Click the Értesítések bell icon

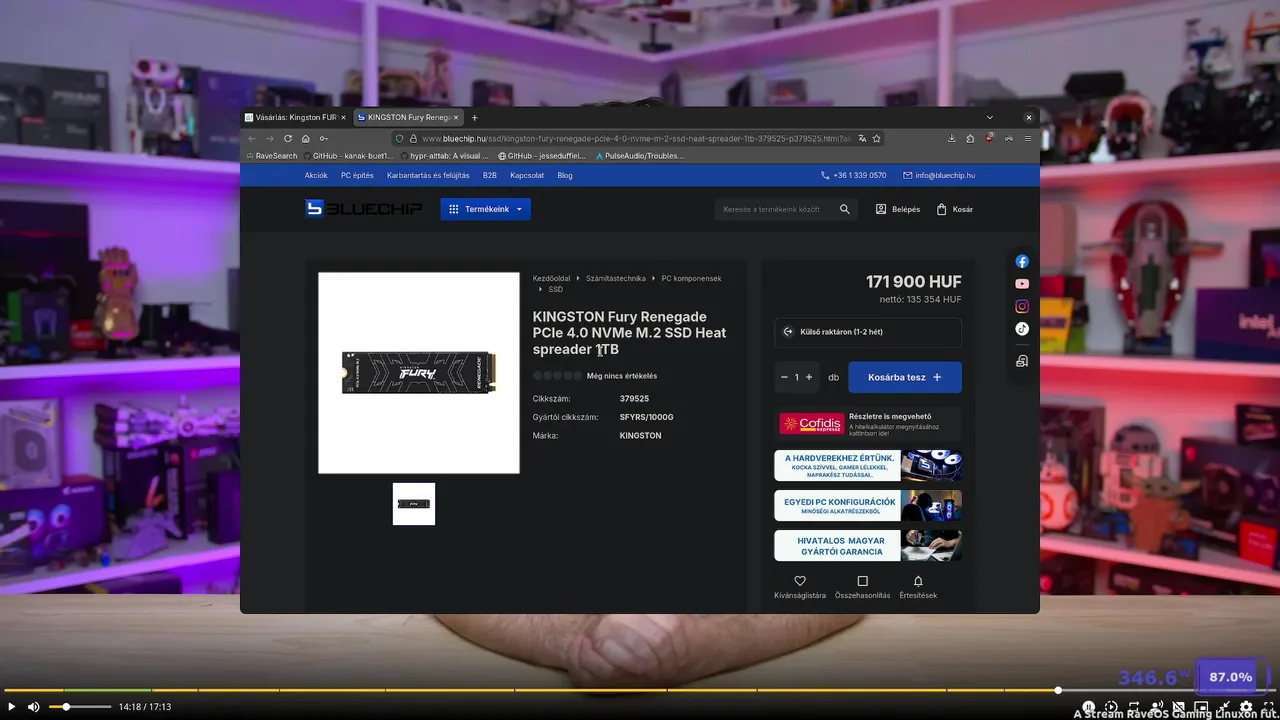coord(918,581)
